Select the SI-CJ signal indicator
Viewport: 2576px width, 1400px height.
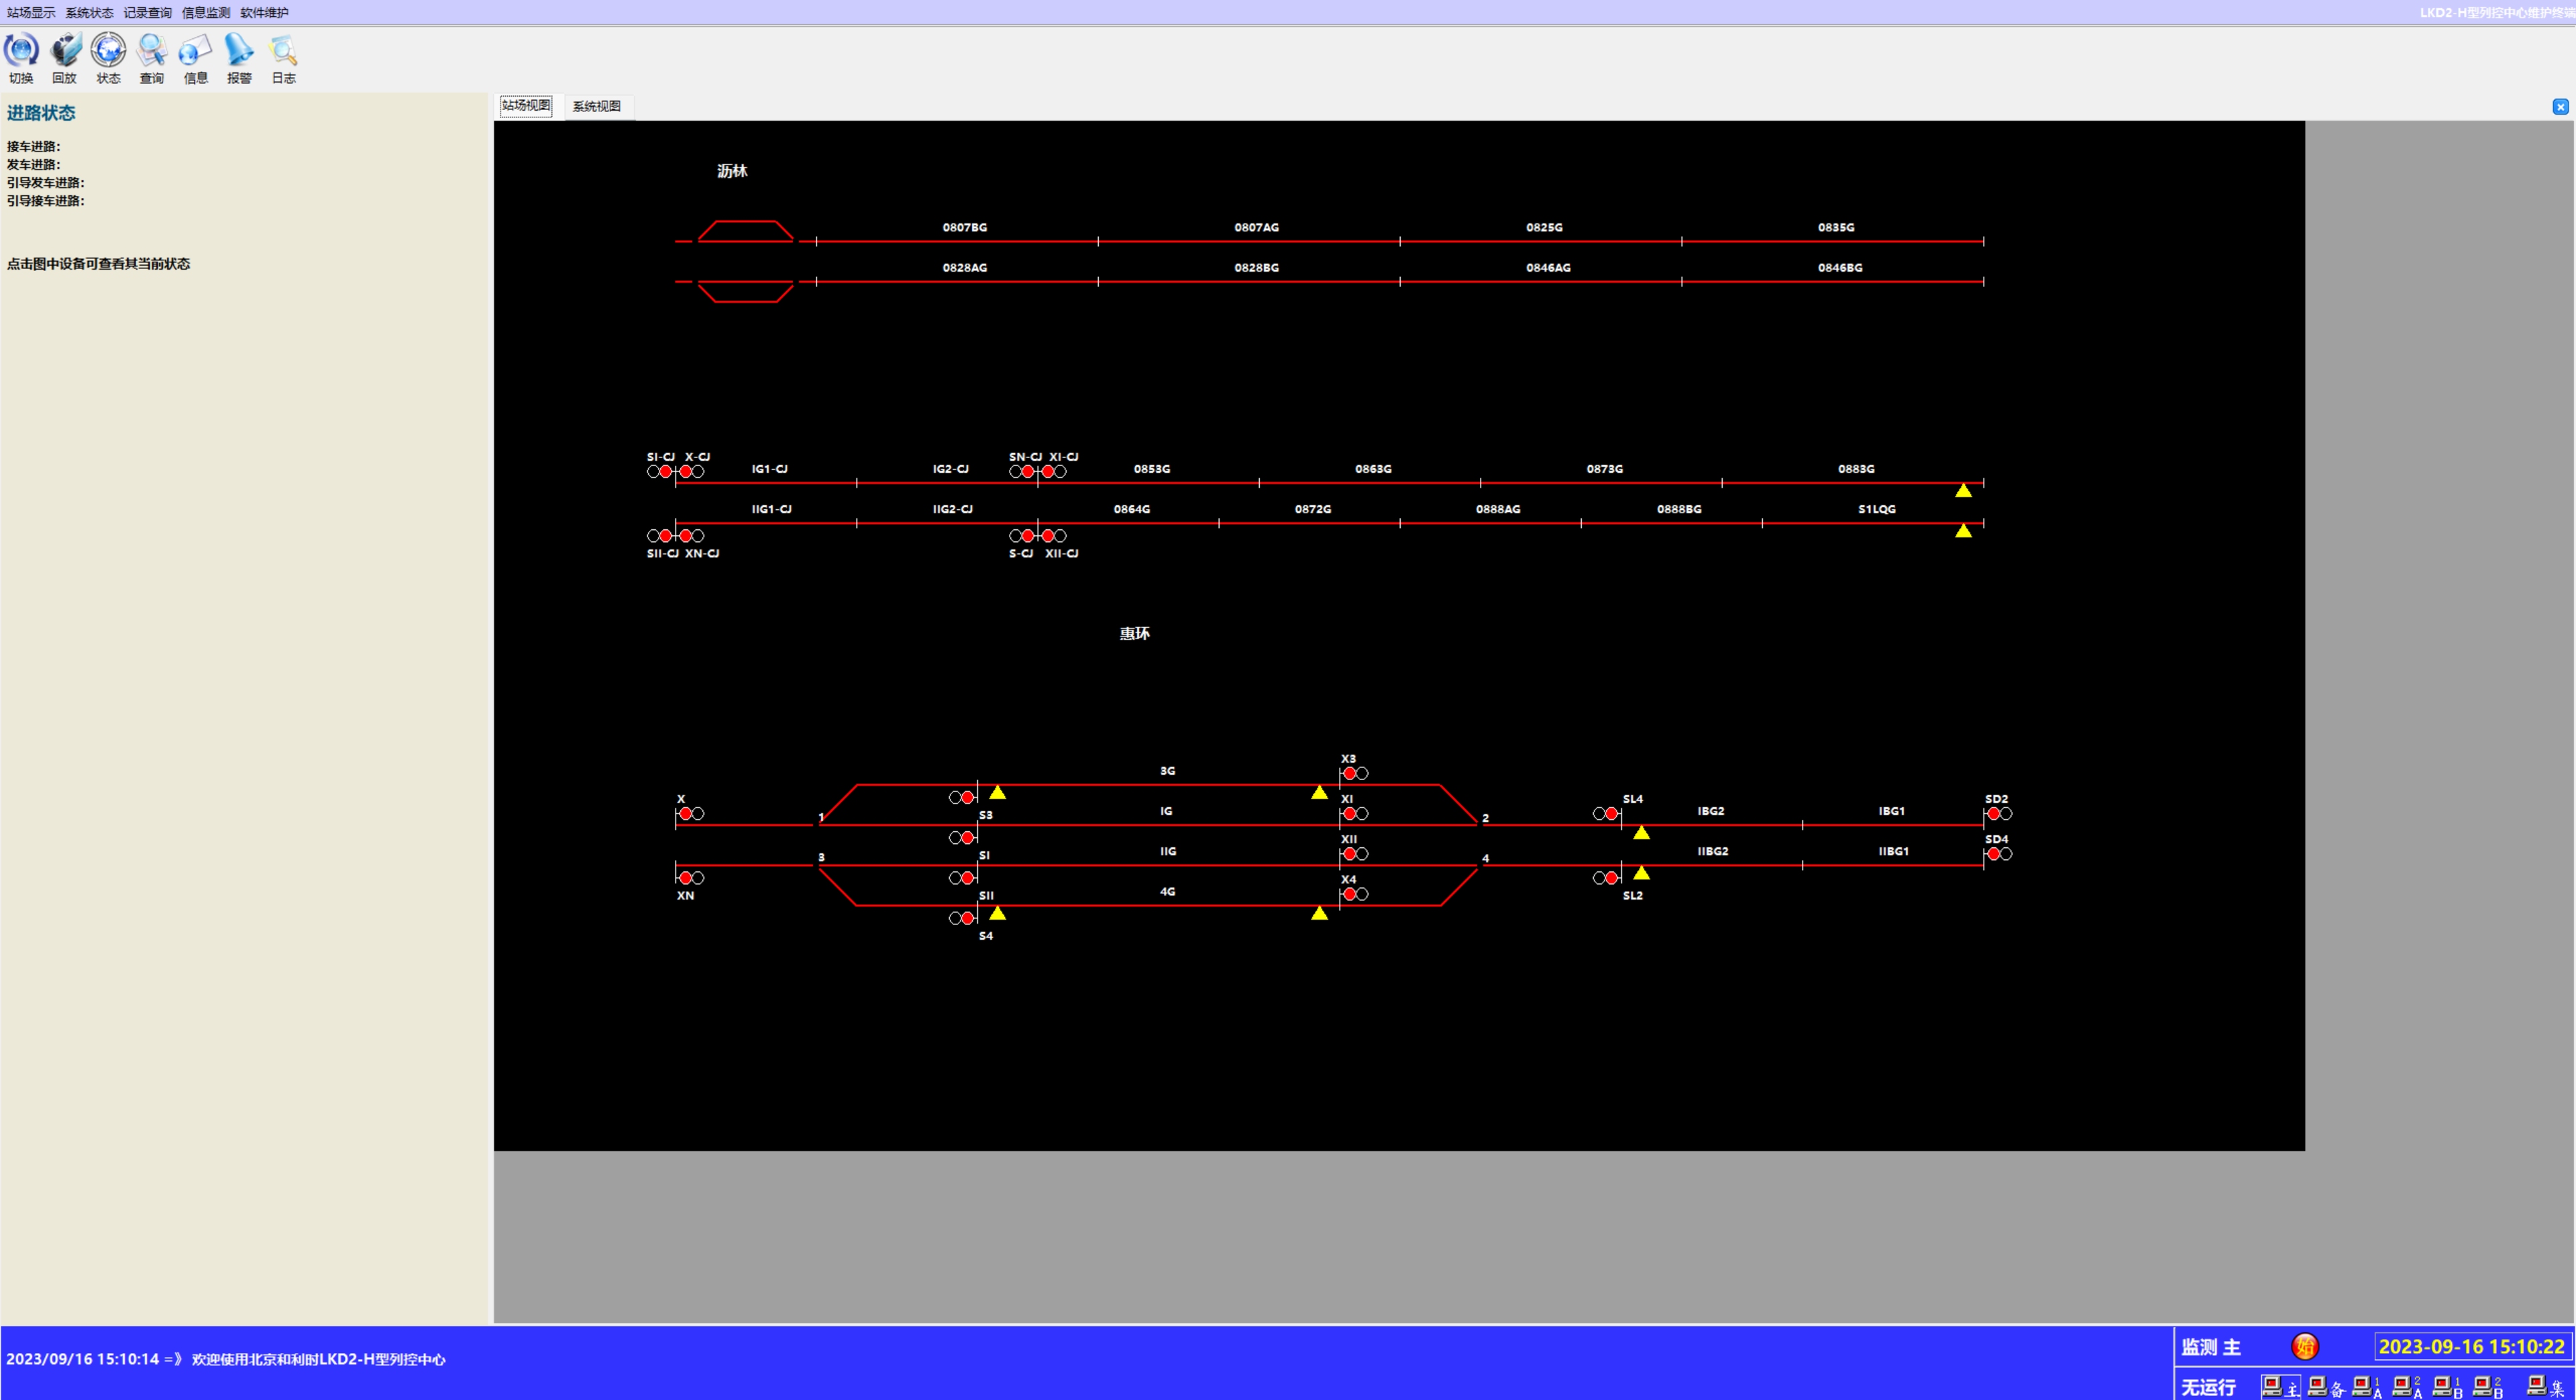660,472
